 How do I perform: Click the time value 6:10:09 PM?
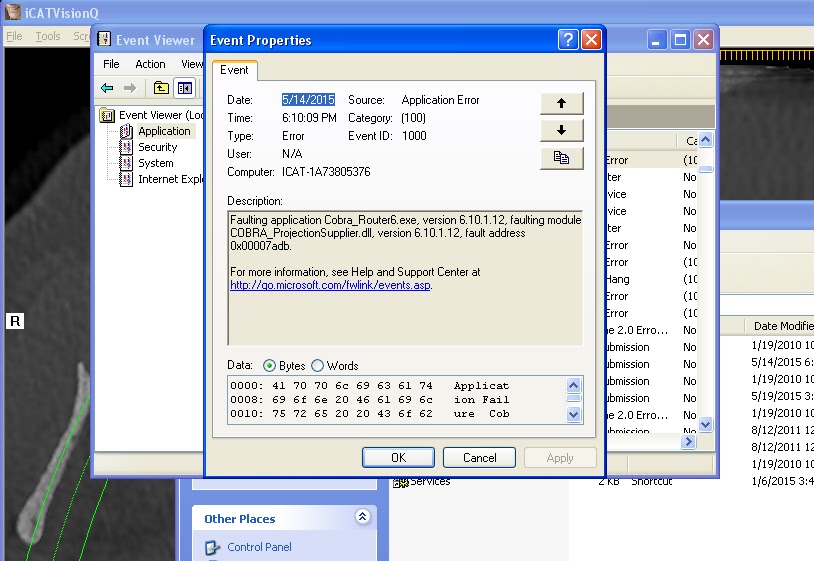[x=309, y=118]
